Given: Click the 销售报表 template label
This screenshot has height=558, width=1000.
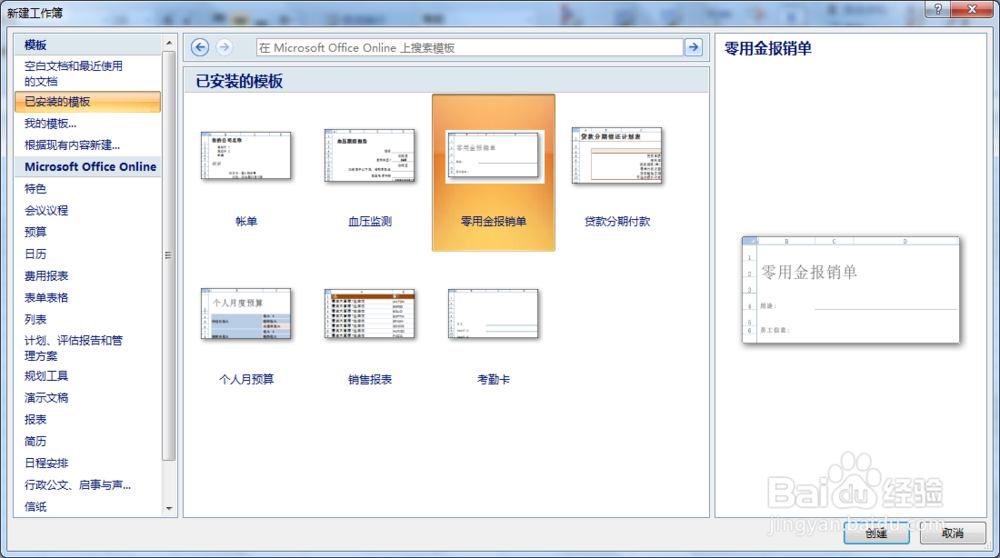Looking at the screenshot, I should (370, 379).
